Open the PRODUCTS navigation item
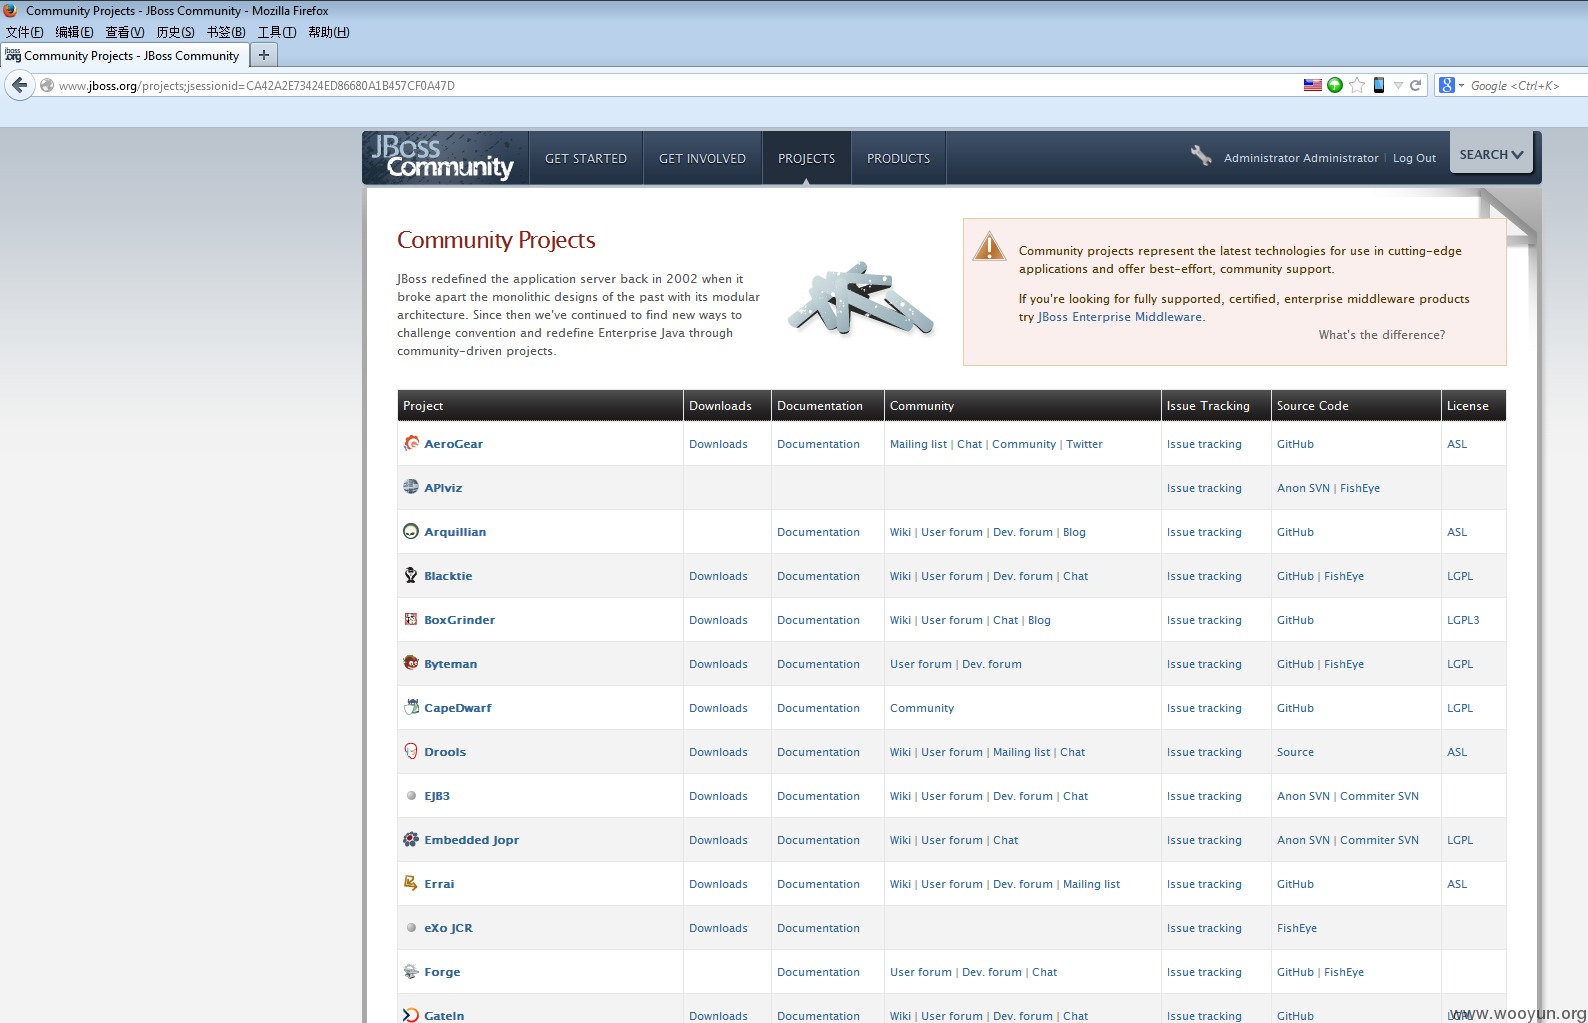This screenshot has width=1588, height=1023. click(x=898, y=158)
